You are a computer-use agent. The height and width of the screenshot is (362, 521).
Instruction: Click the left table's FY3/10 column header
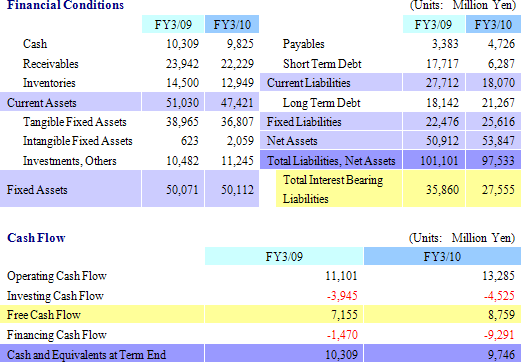(232, 24)
